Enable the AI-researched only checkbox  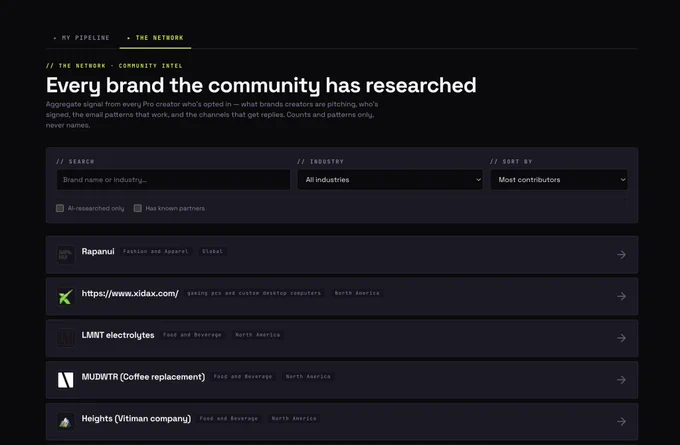pos(60,208)
